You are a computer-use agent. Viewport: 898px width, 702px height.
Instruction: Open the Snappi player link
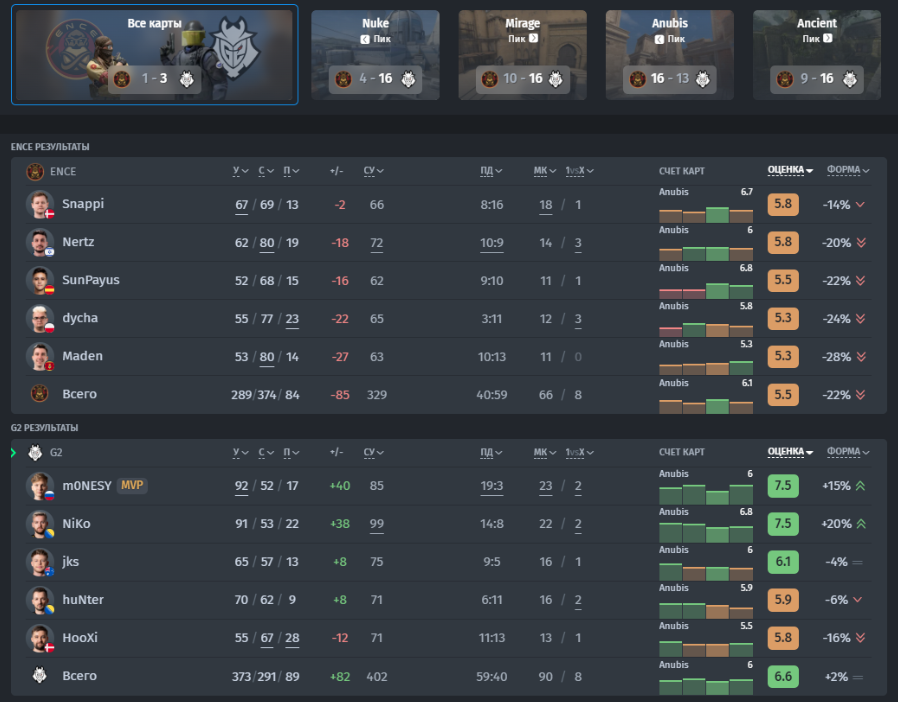coord(83,204)
